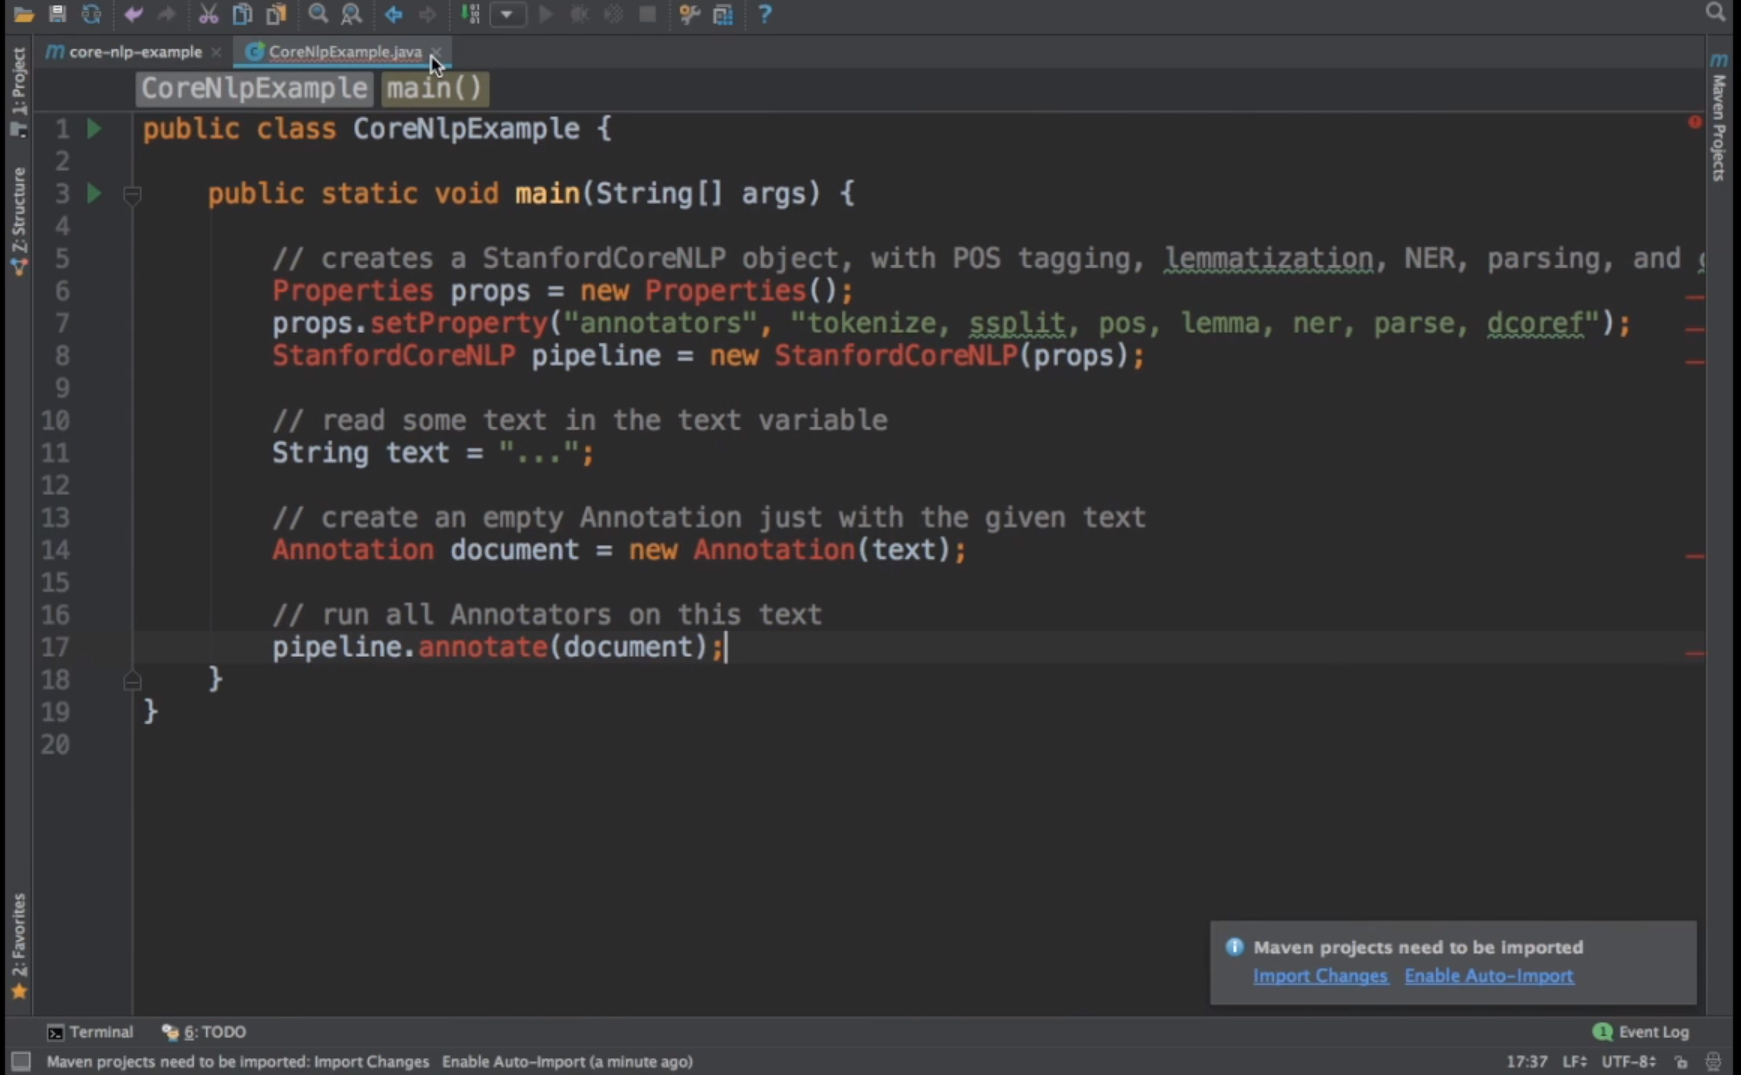Screen dimensions: 1741x1075
Task: Navigate back with the blue left arrow
Action: 394,14
